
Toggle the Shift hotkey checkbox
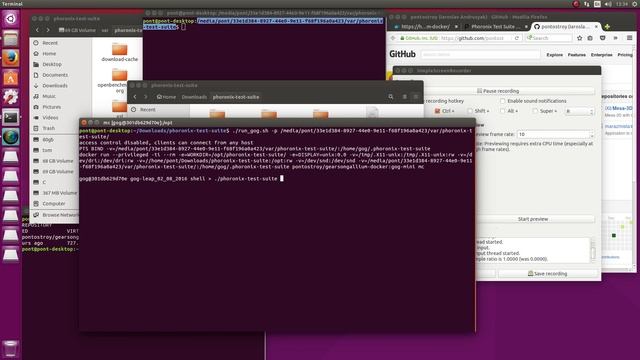(470, 111)
